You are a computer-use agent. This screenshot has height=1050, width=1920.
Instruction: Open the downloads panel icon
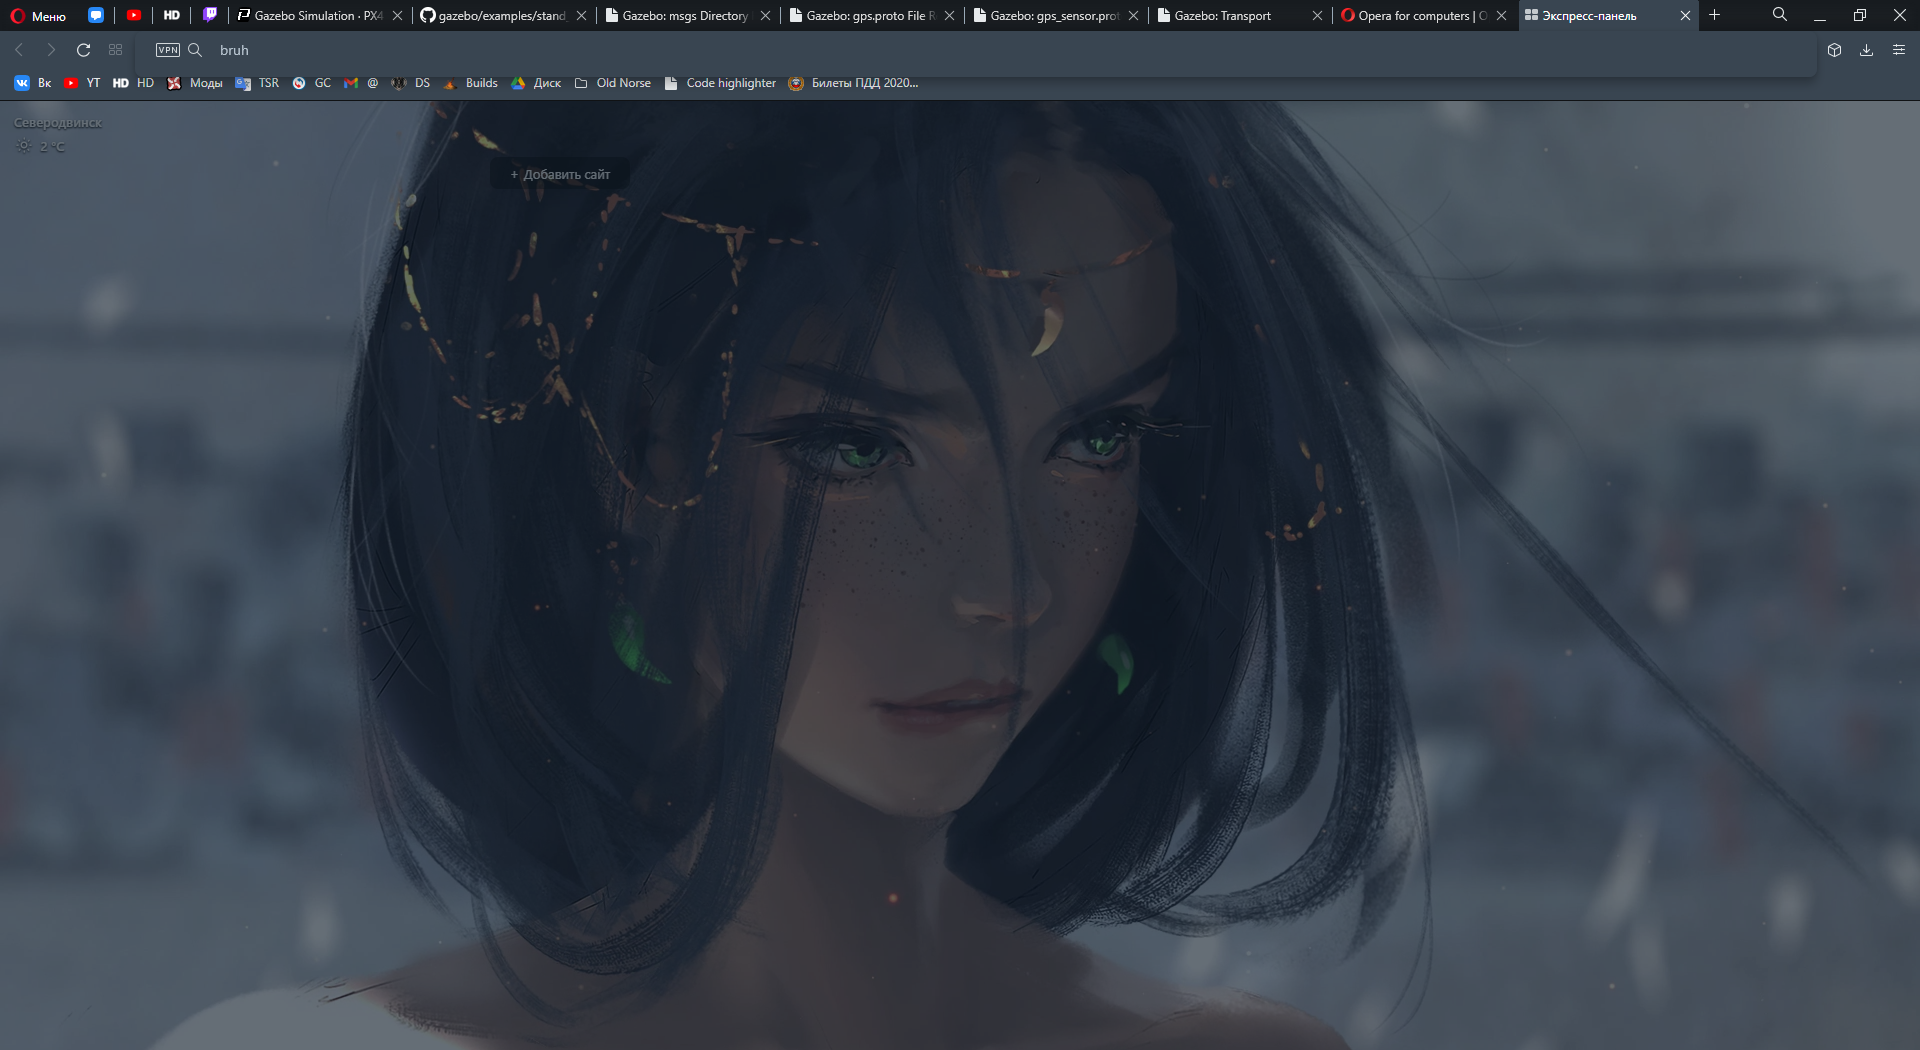point(1866,50)
